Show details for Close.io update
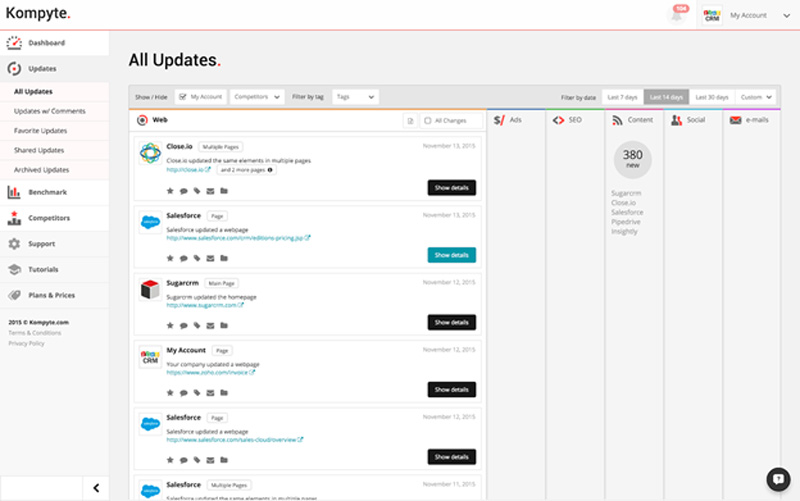The height and width of the screenshot is (501, 800). [452, 188]
